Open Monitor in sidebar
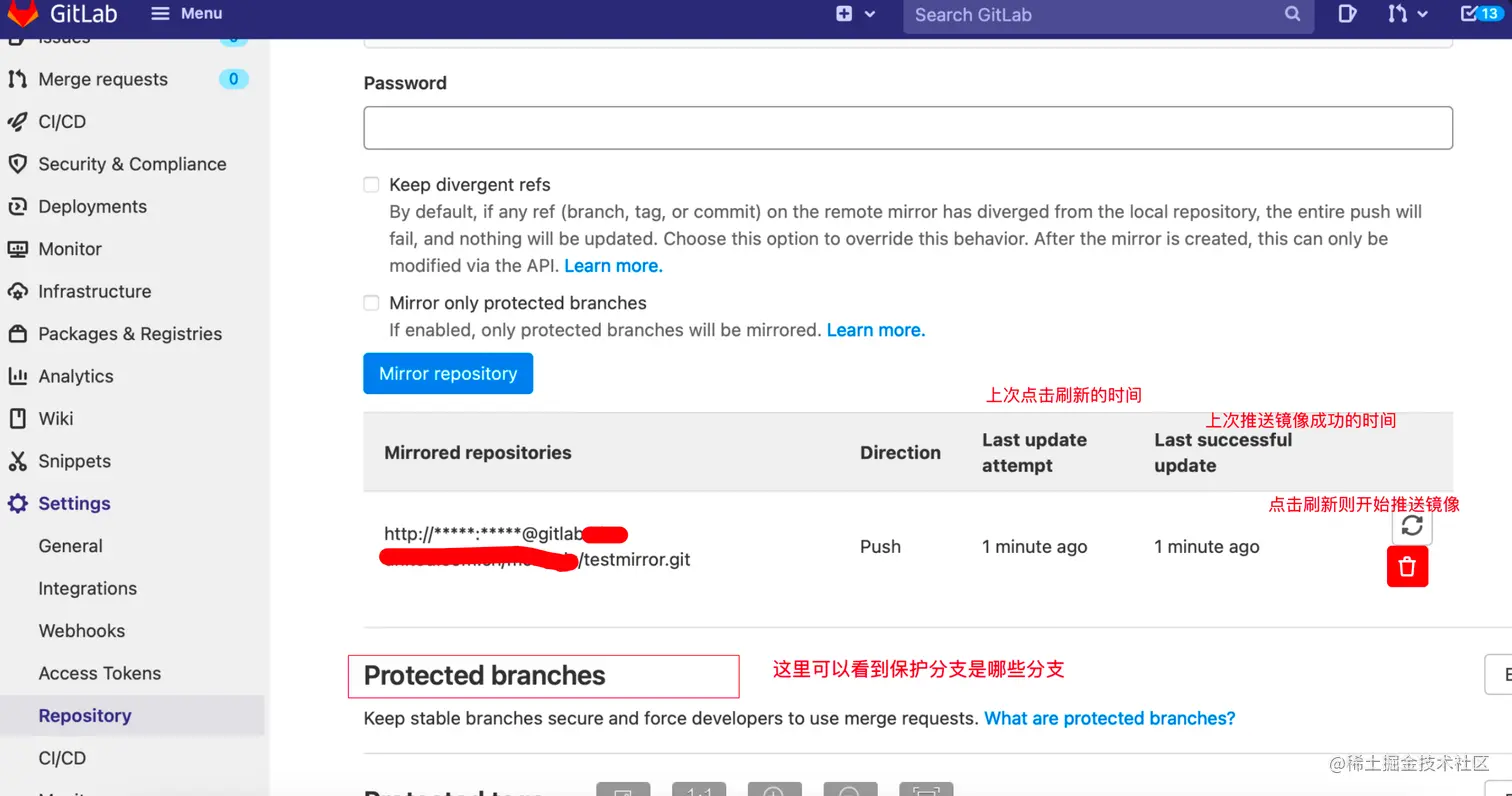Viewport: 1512px width, 796px height. pyautogui.click(x=70, y=249)
